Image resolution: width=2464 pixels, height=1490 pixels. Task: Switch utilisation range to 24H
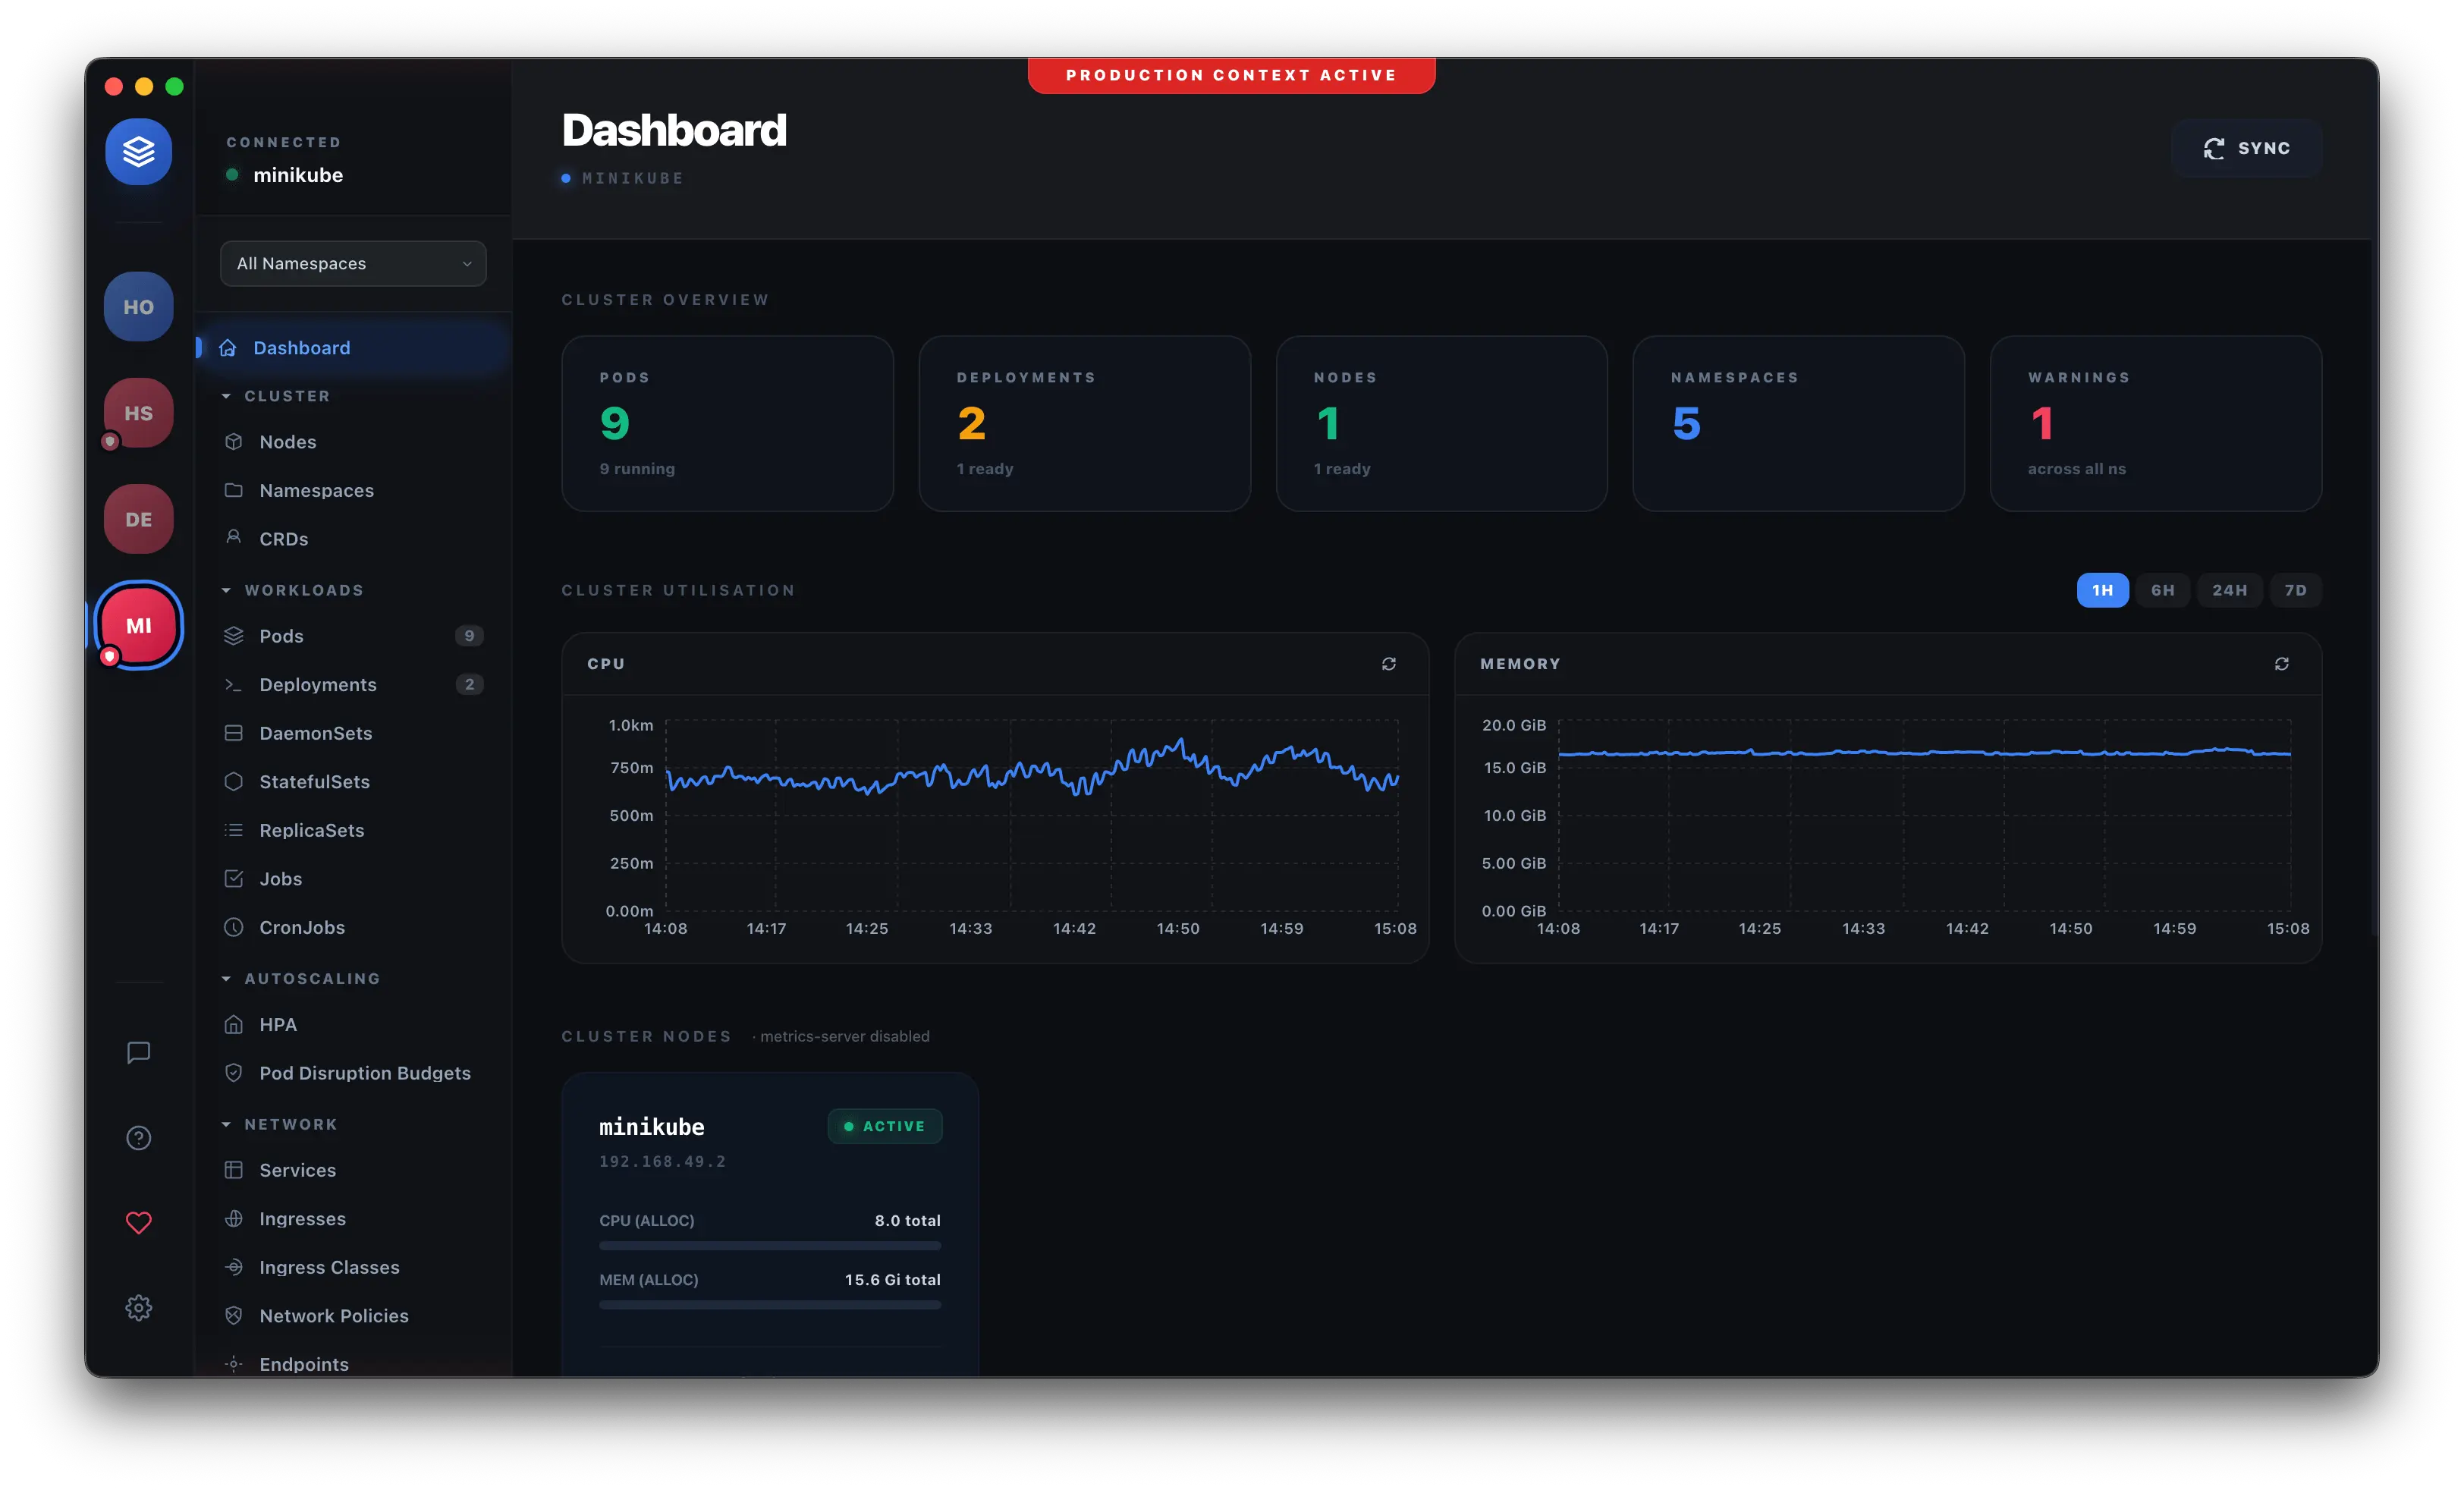pos(2229,590)
